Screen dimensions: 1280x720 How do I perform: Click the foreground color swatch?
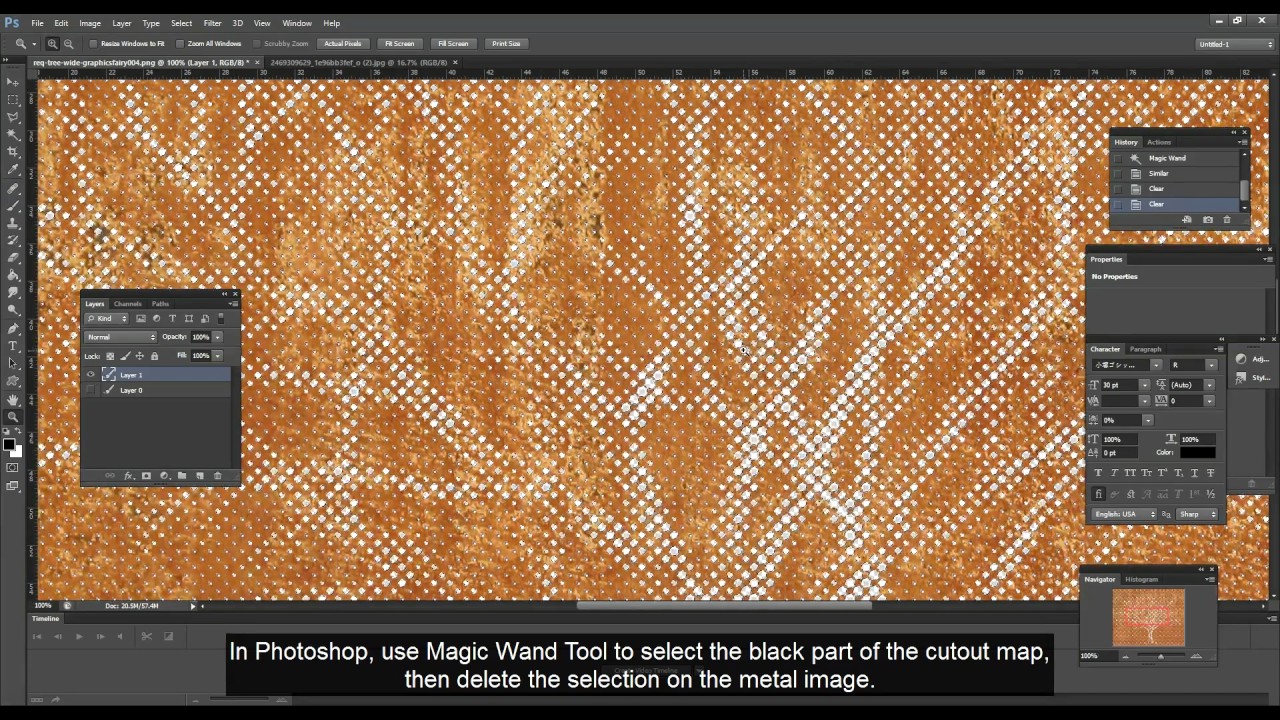coord(9,445)
